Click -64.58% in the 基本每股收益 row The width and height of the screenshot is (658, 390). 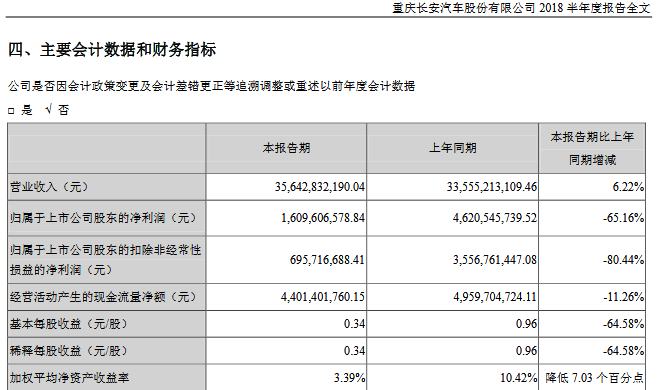[x=624, y=324]
